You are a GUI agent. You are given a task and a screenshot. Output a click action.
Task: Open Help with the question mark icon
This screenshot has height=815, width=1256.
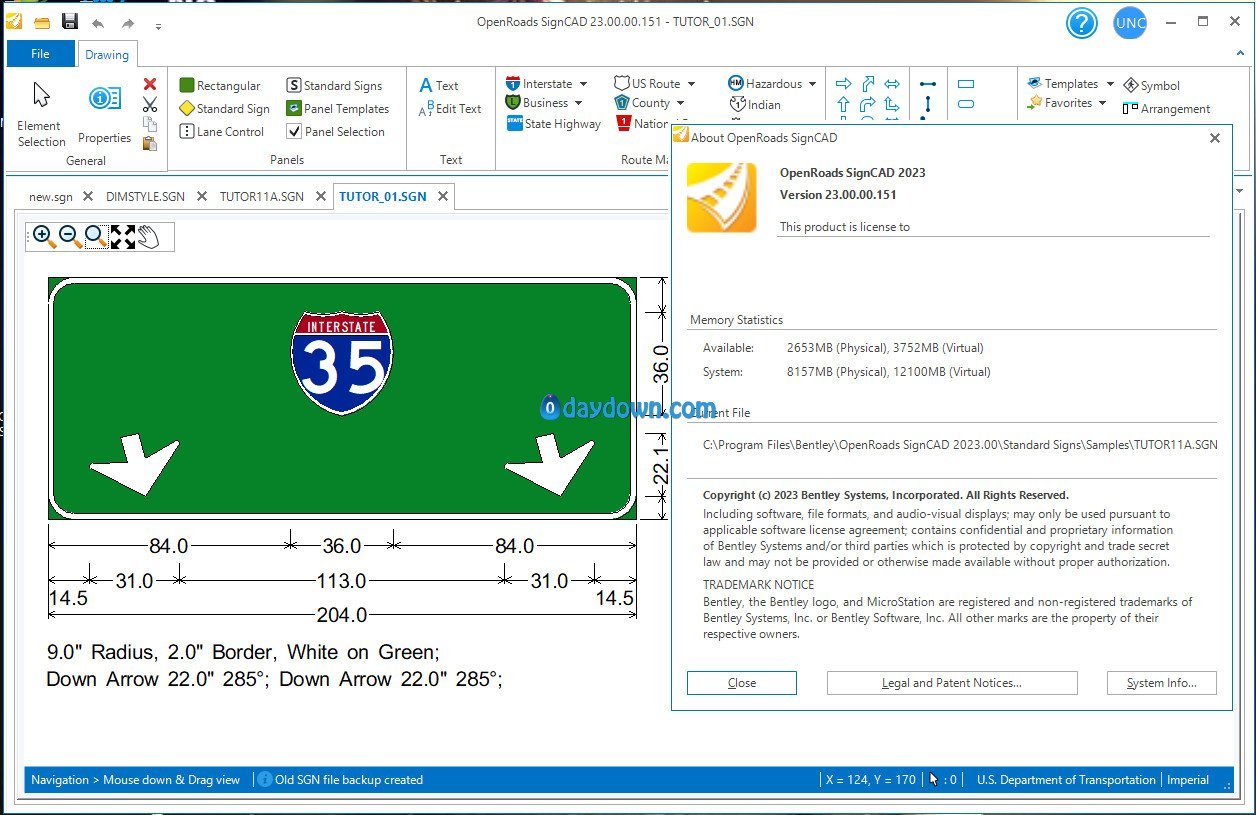pyautogui.click(x=1081, y=23)
